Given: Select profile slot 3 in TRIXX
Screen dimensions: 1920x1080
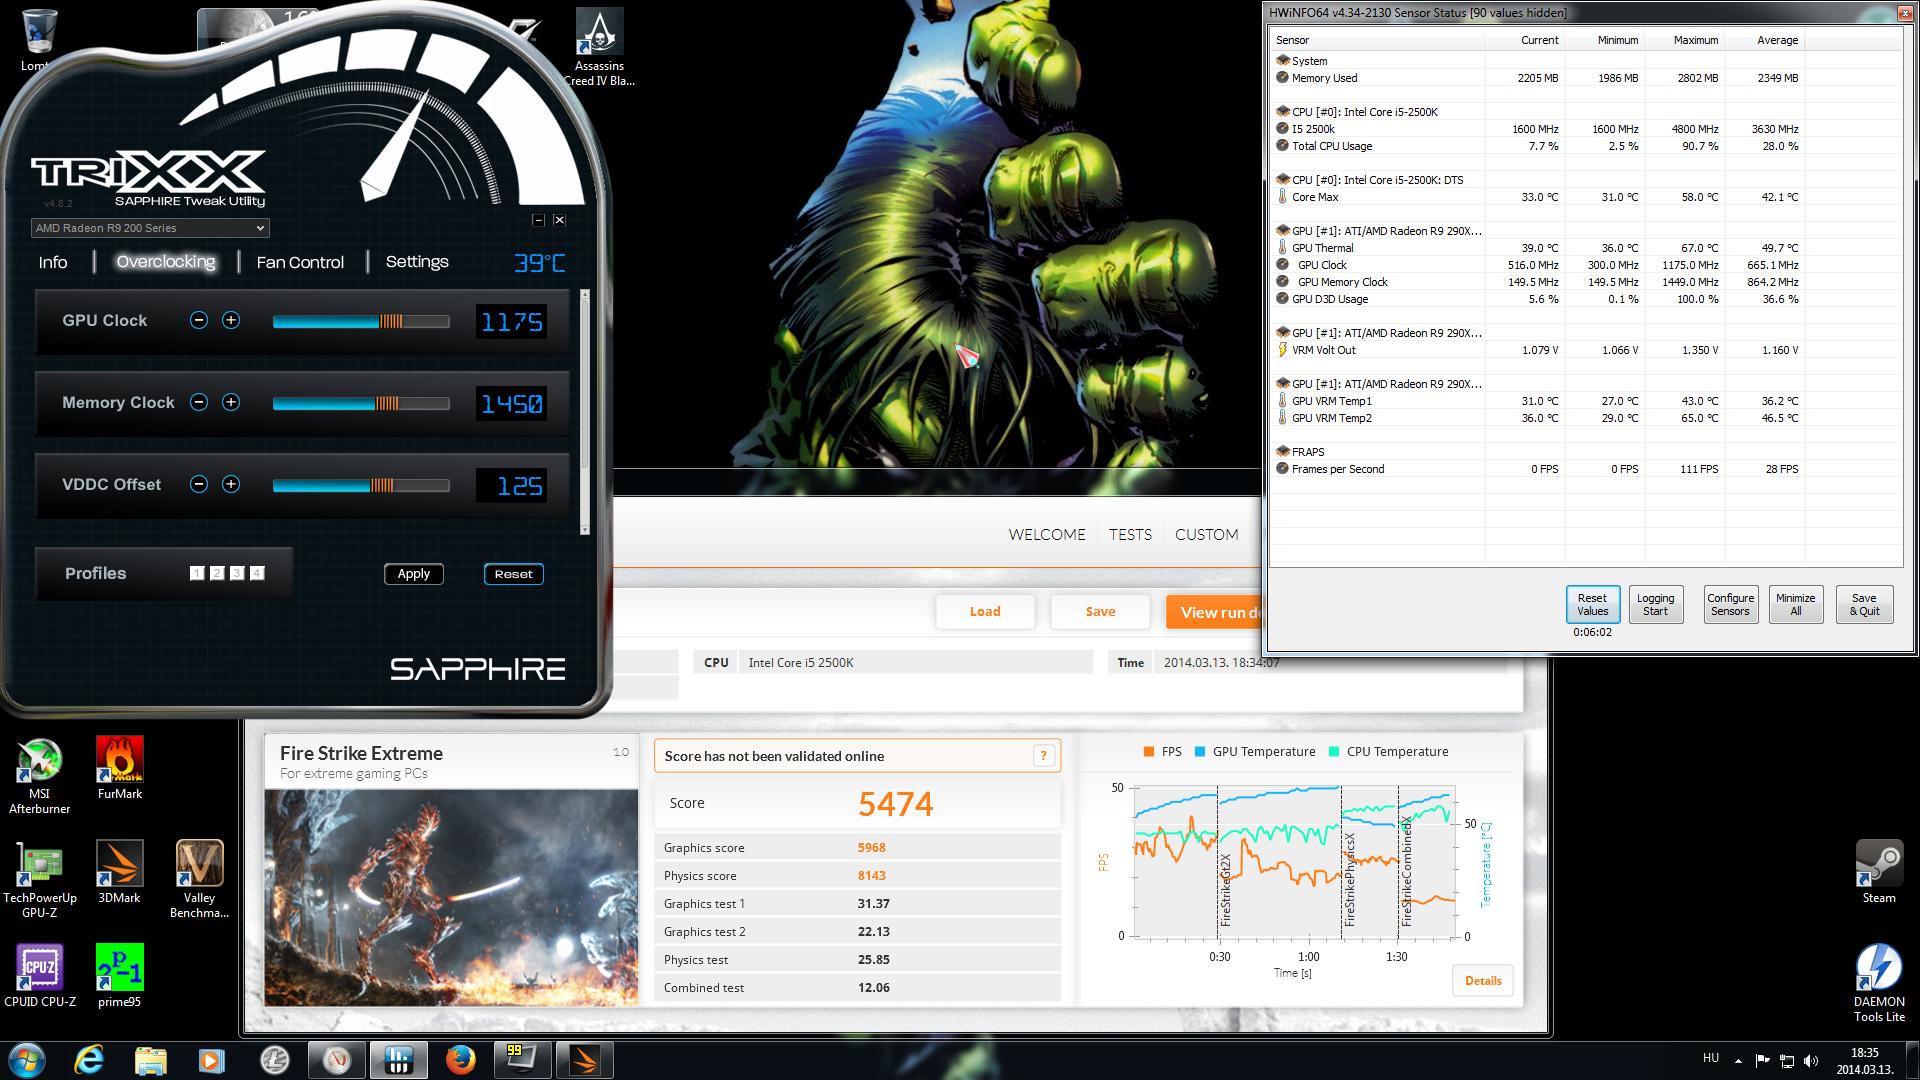Looking at the screenshot, I should click(x=237, y=573).
